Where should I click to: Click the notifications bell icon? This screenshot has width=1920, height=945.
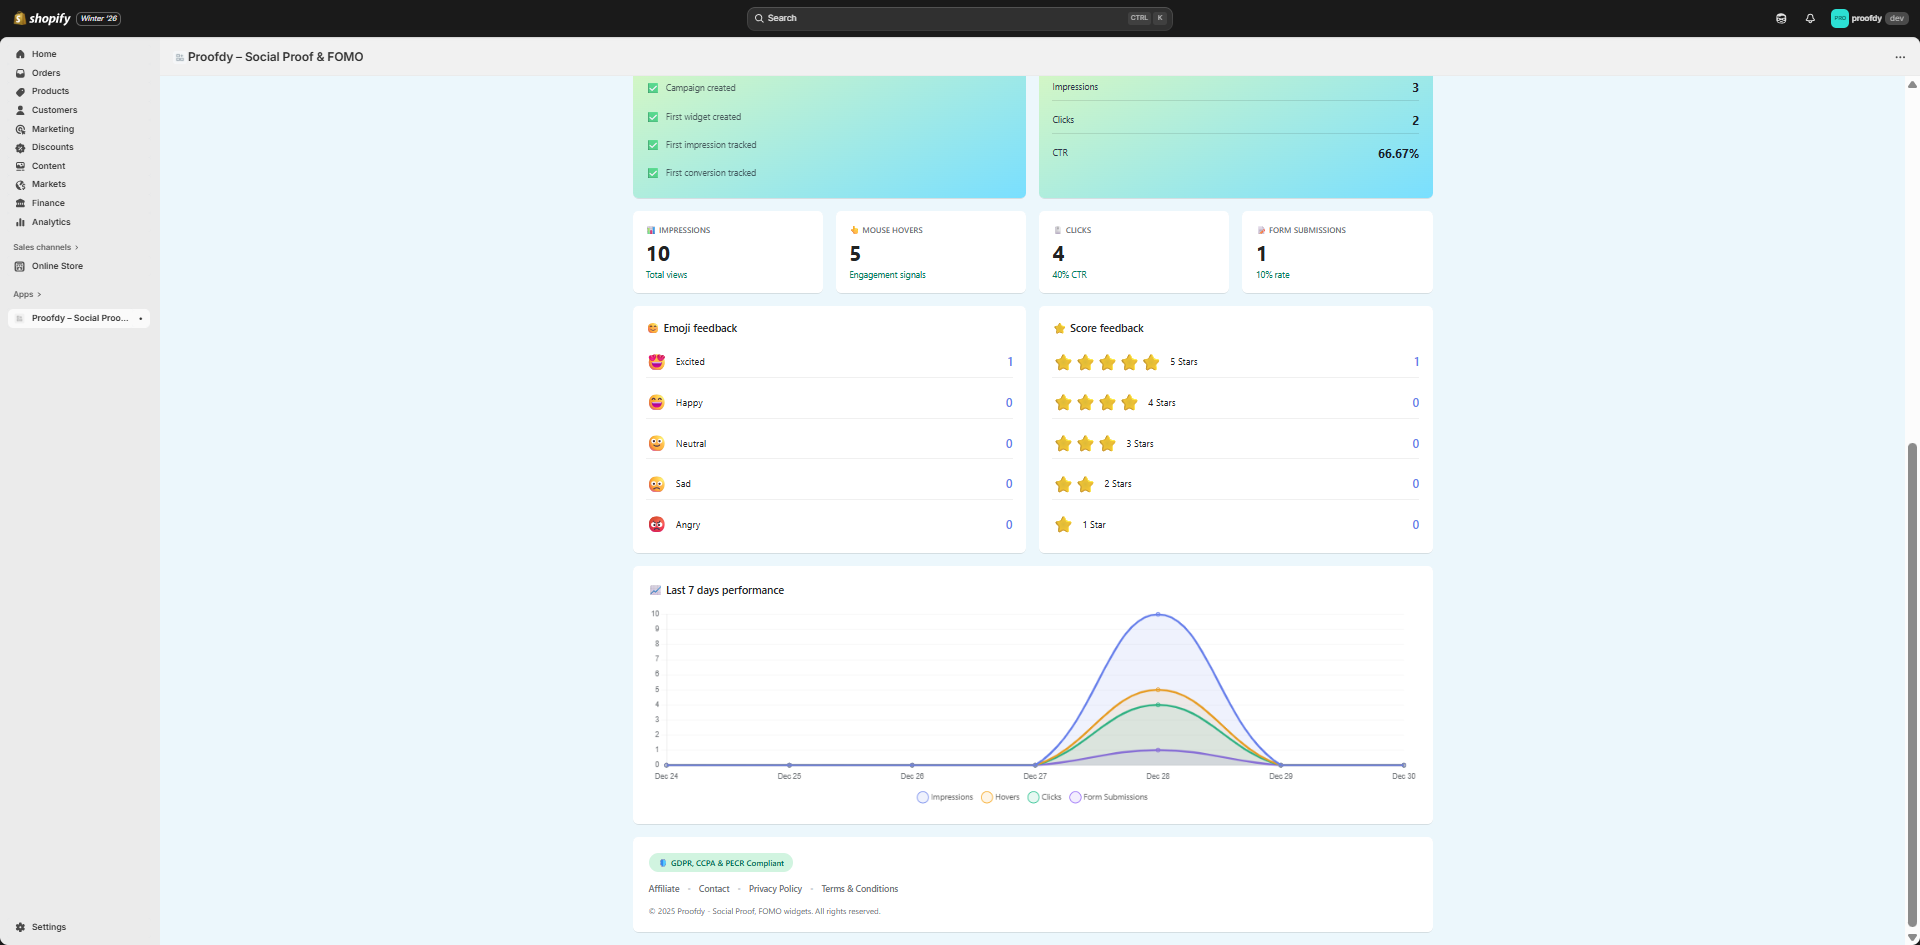(1810, 18)
